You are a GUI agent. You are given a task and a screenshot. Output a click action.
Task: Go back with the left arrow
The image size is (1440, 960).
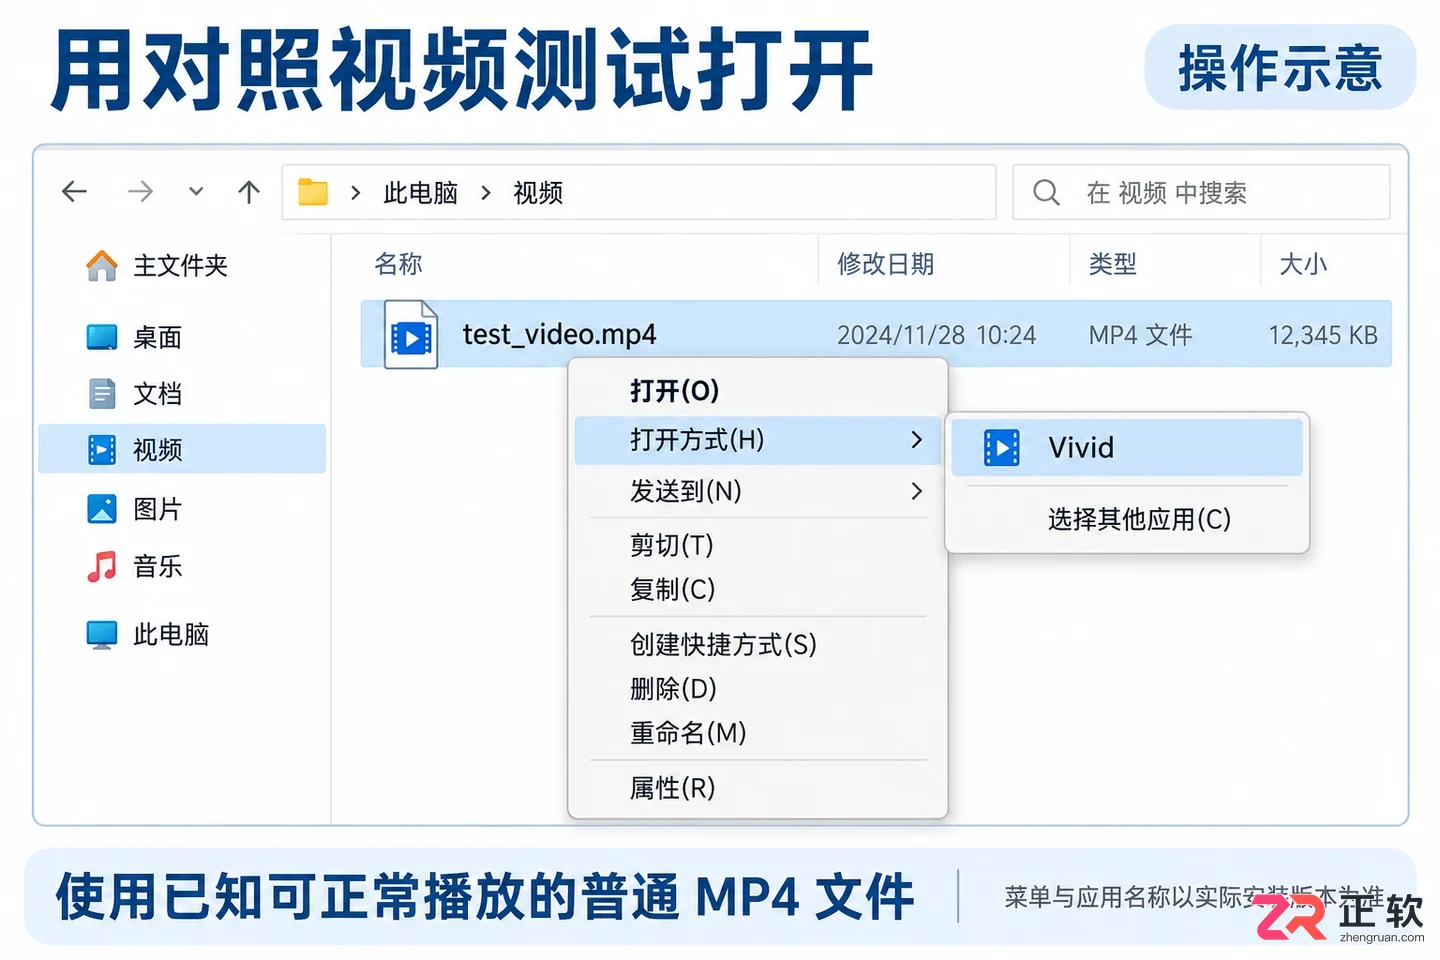click(x=75, y=191)
